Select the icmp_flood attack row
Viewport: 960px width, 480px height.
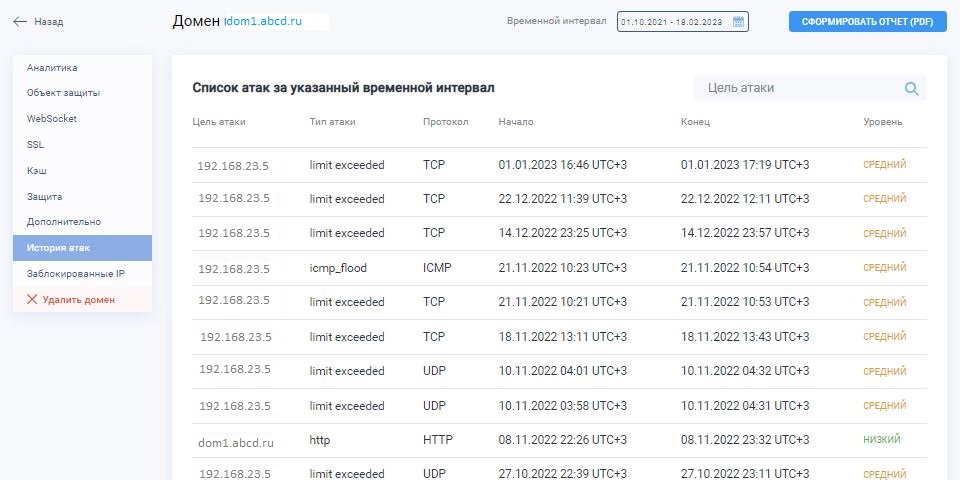(x=560, y=268)
